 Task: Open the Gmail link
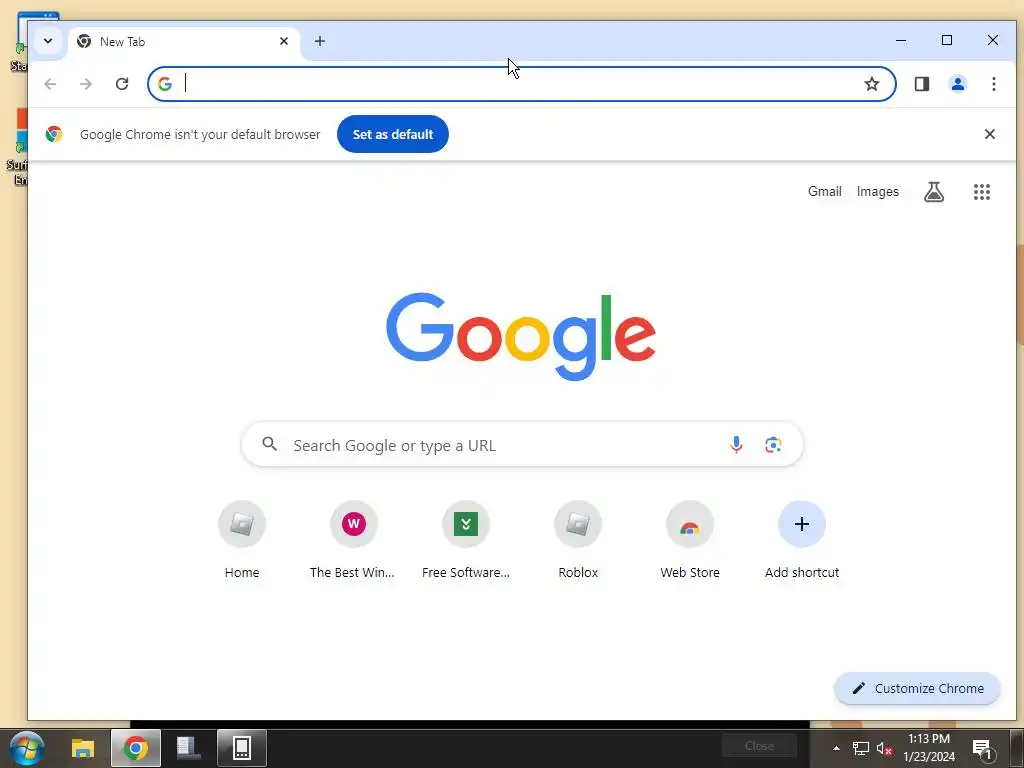point(824,191)
